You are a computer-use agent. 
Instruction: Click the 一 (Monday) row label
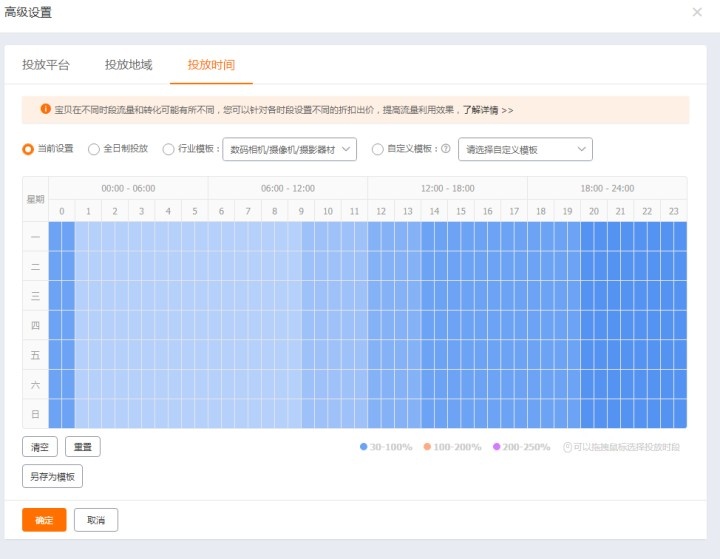tap(35, 237)
